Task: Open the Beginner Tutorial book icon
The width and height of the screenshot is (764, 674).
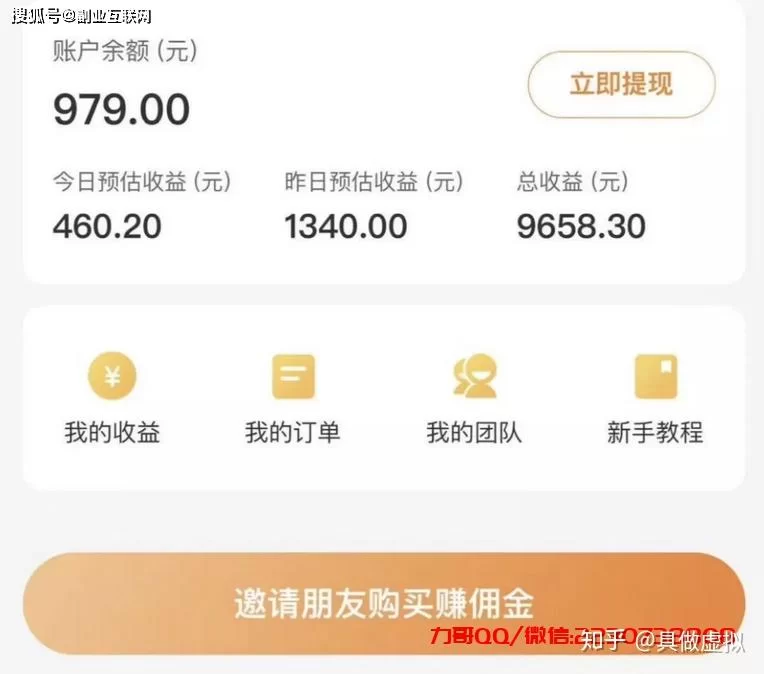Action: (x=656, y=377)
